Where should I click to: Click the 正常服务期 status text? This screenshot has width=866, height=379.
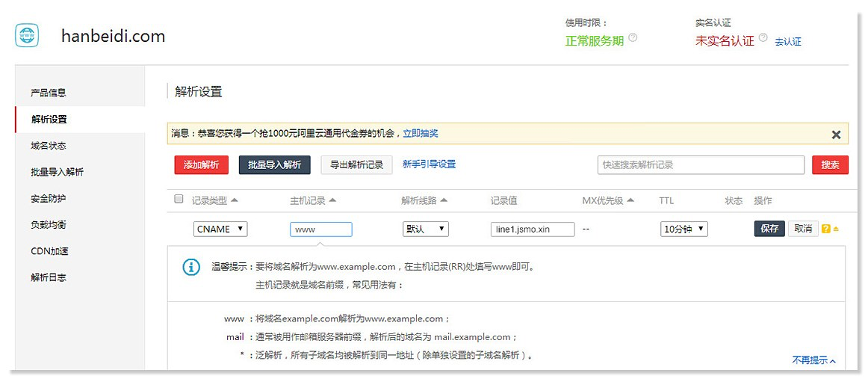point(594,41)
